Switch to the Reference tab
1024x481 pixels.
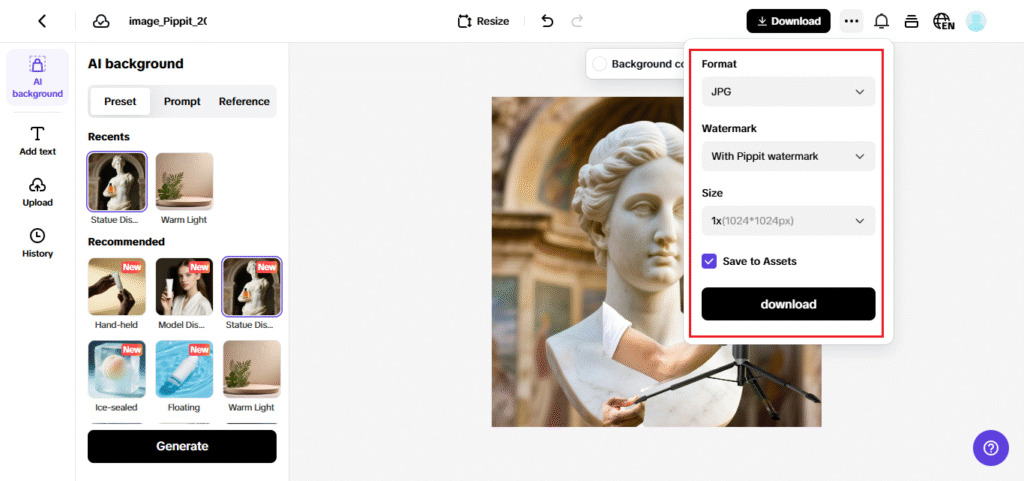tap(244, 101)
